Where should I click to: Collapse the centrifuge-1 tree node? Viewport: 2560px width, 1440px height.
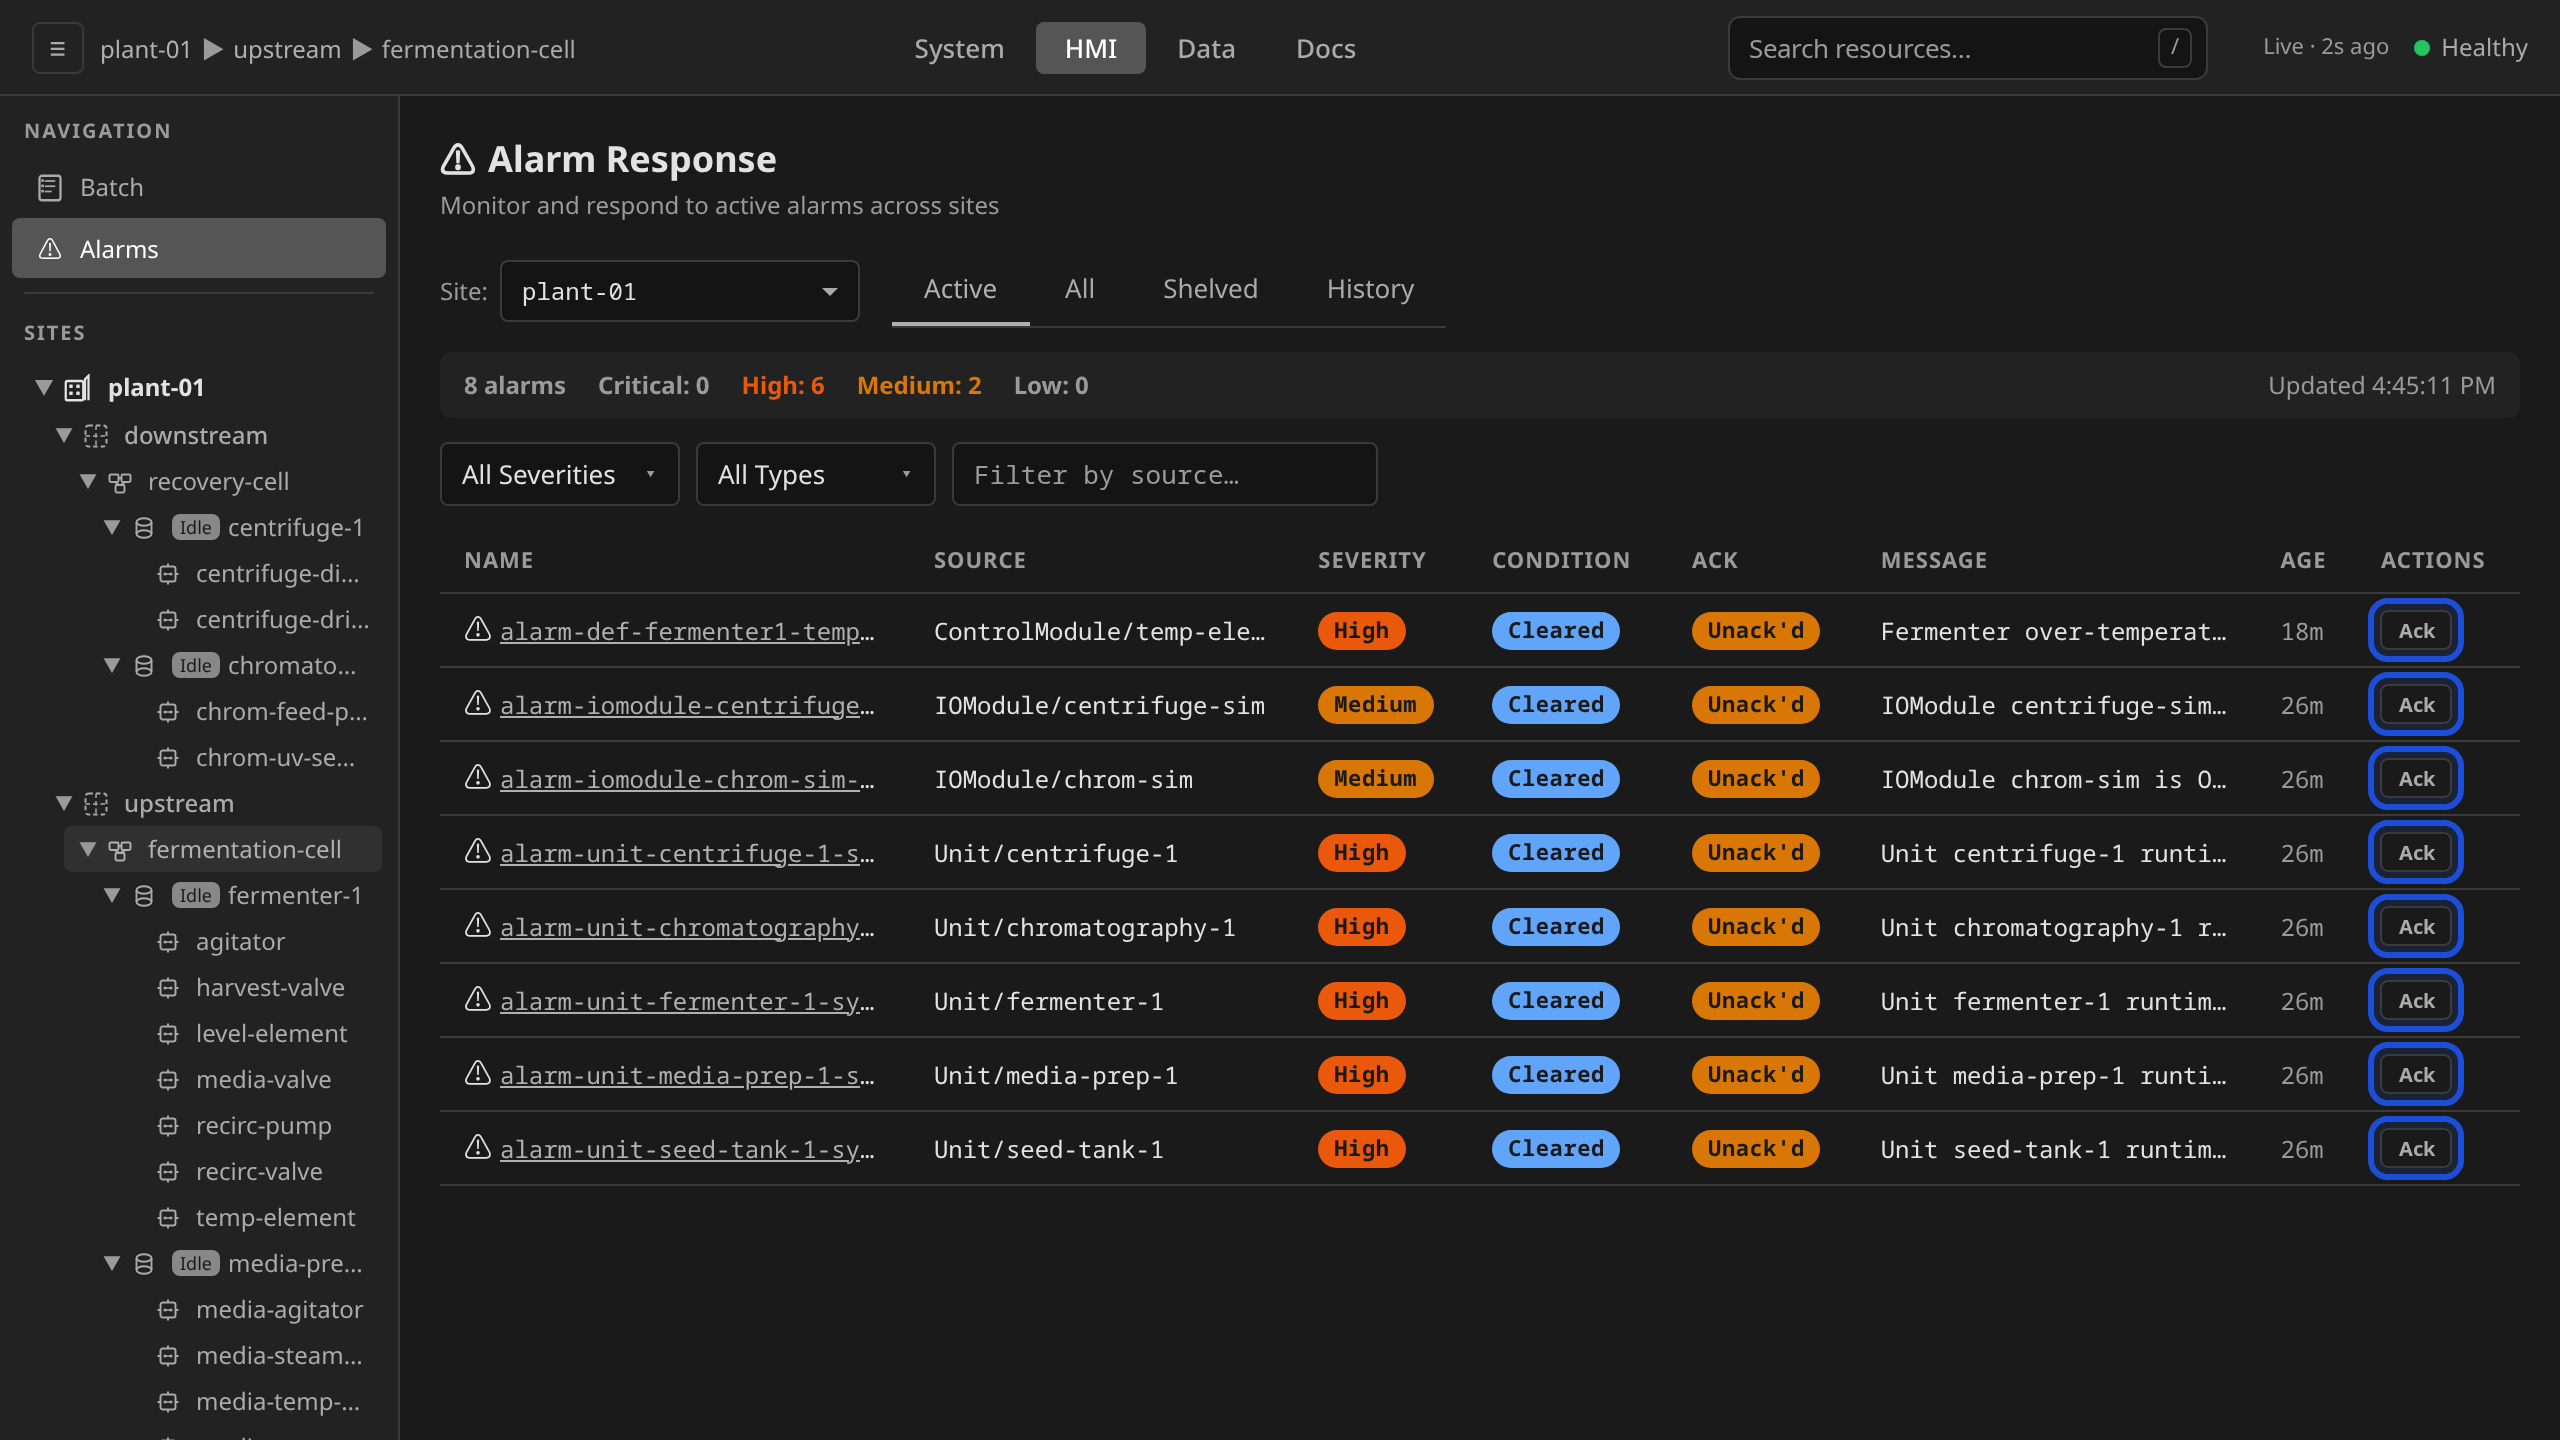112,527
